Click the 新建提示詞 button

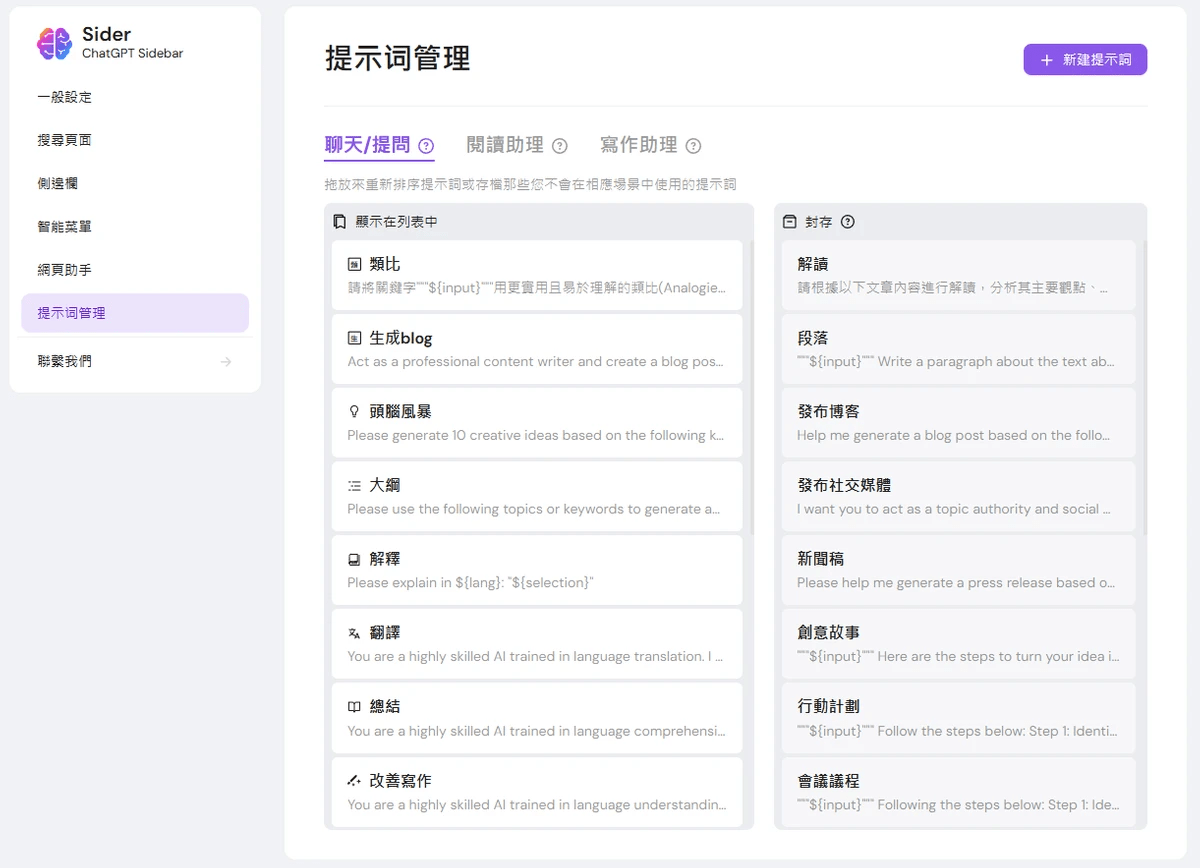click(x=1084, y=59)
